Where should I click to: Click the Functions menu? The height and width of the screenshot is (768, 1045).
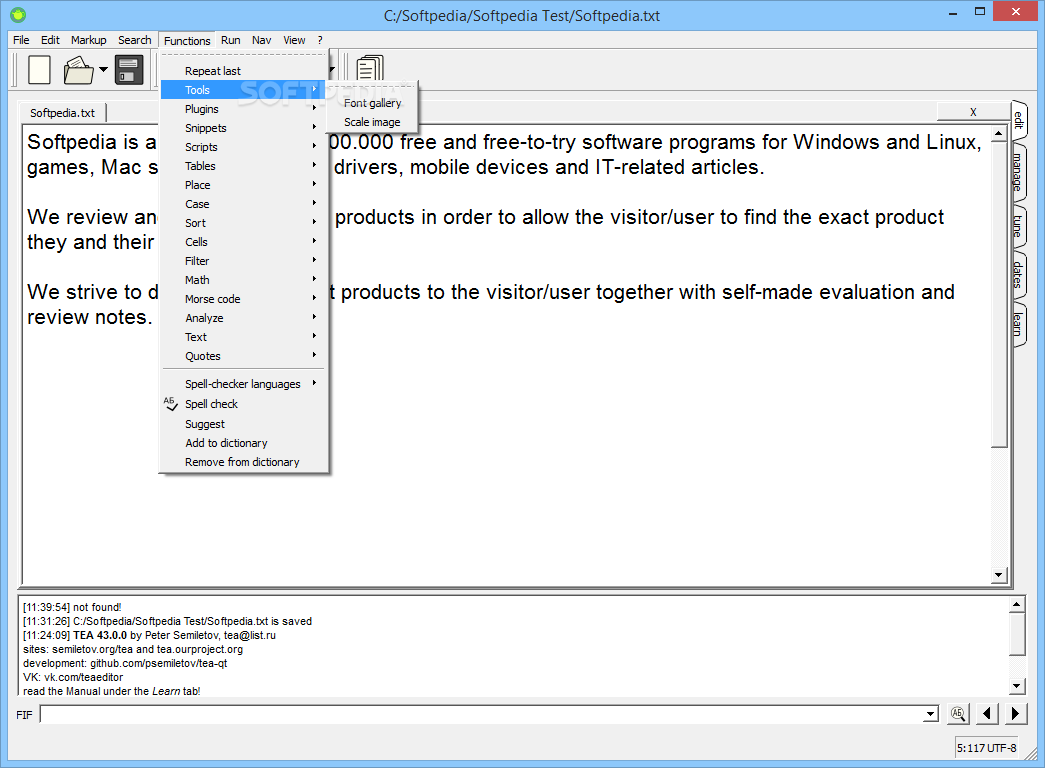(187, 41)
